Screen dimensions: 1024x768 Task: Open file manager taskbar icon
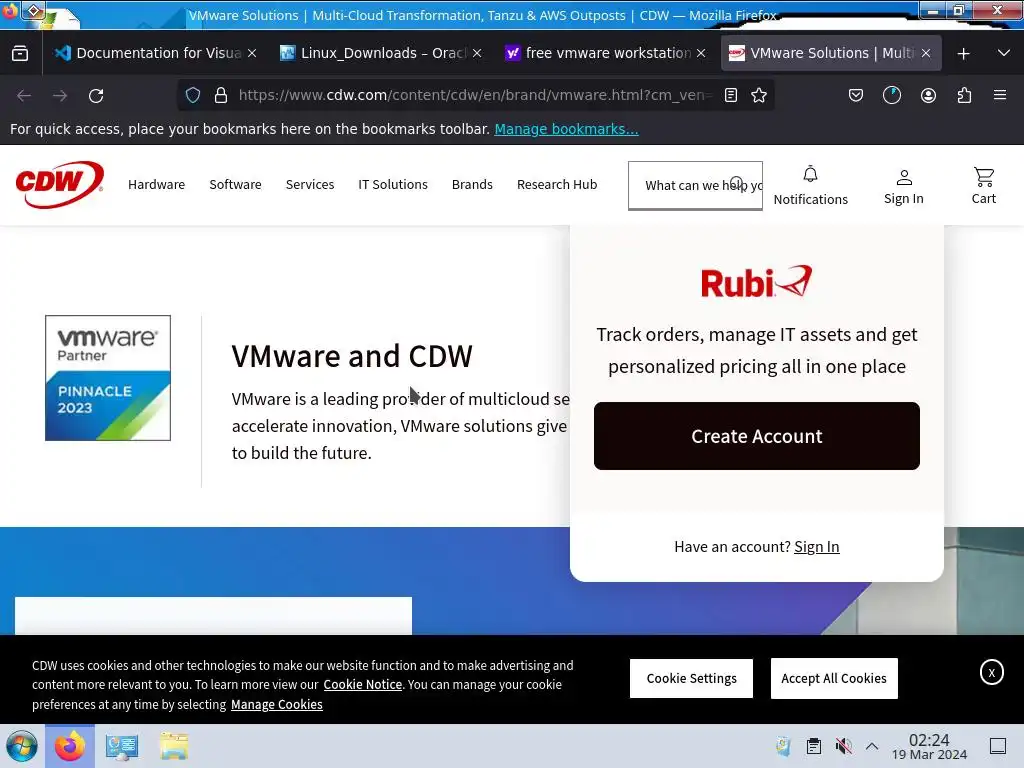(174, 746)
